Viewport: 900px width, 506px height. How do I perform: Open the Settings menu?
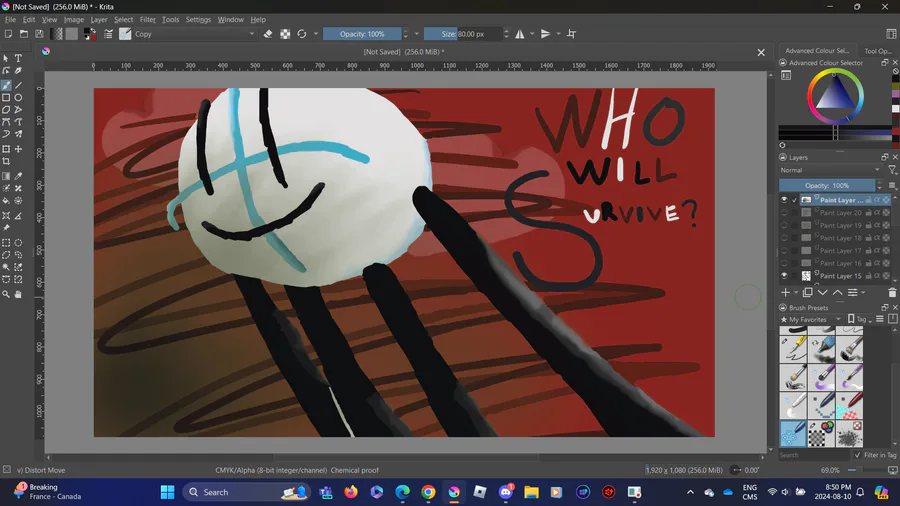click(198, 20)
